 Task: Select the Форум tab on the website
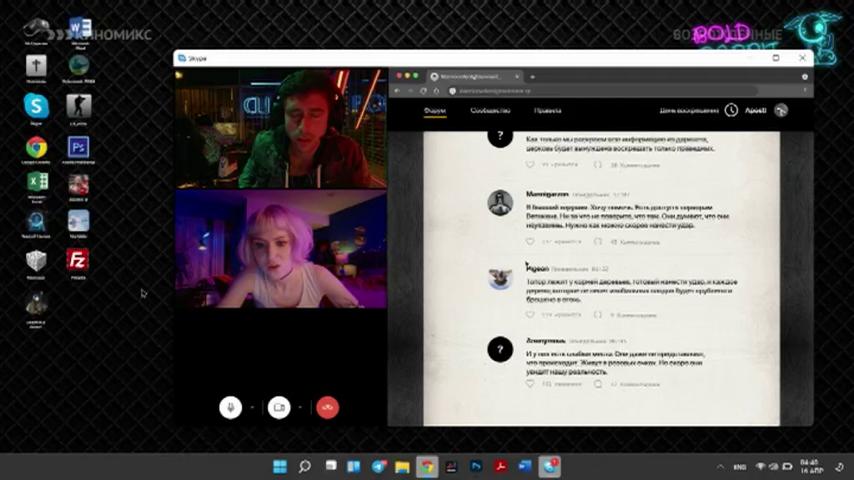[435, 111]
